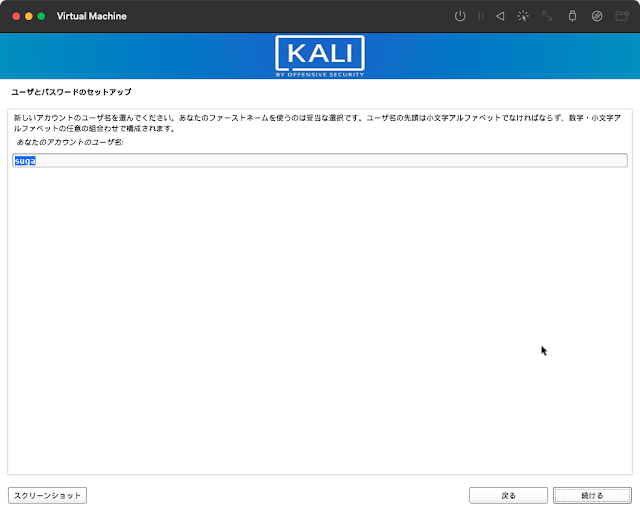
Task: Pause the virtual machine
Action: 481,16
